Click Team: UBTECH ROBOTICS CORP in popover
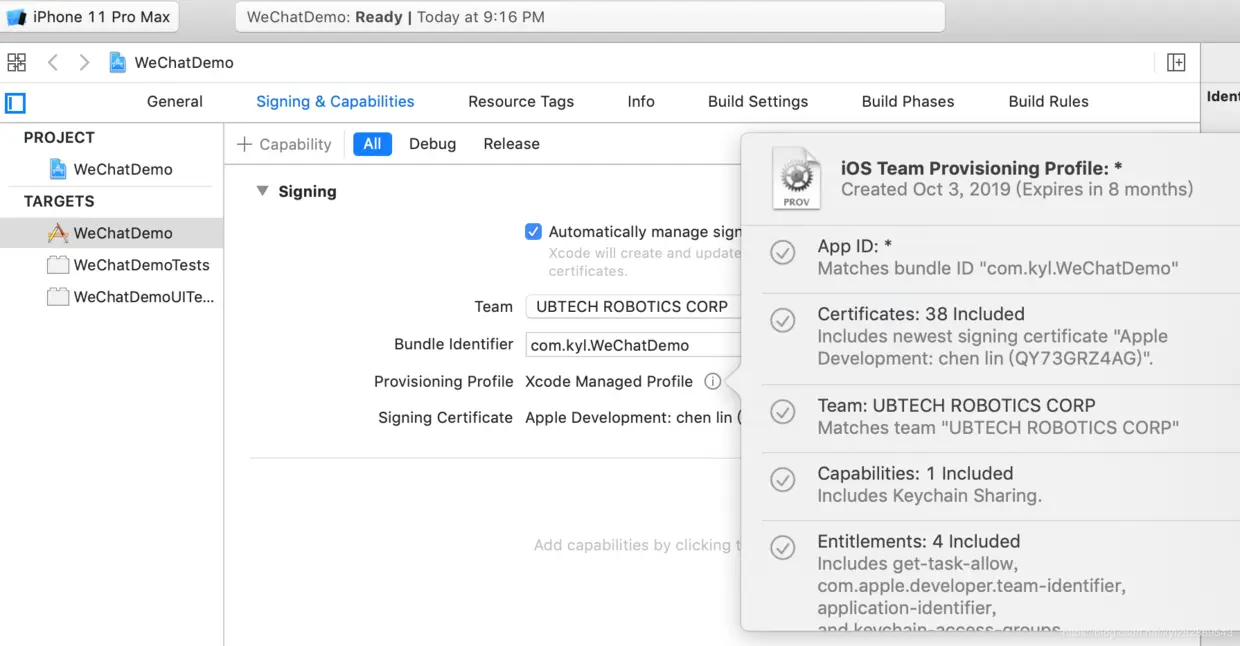1240x646 pixels. [956, 405]
